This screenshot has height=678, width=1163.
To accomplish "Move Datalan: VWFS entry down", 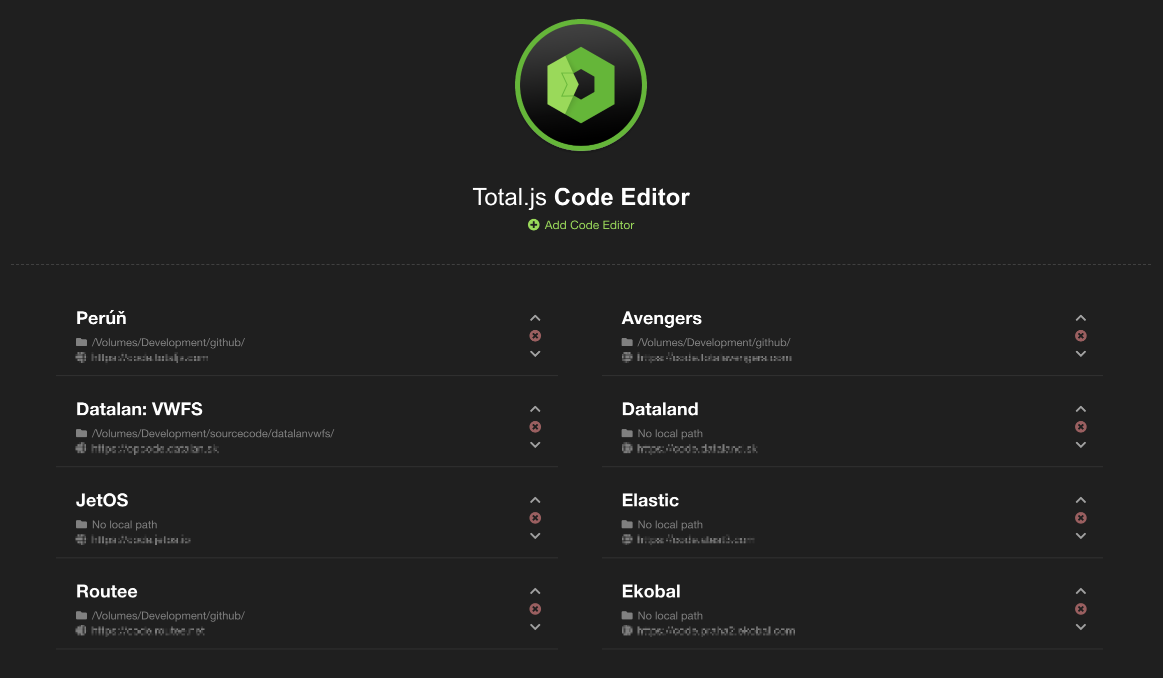I will point(535,445).
